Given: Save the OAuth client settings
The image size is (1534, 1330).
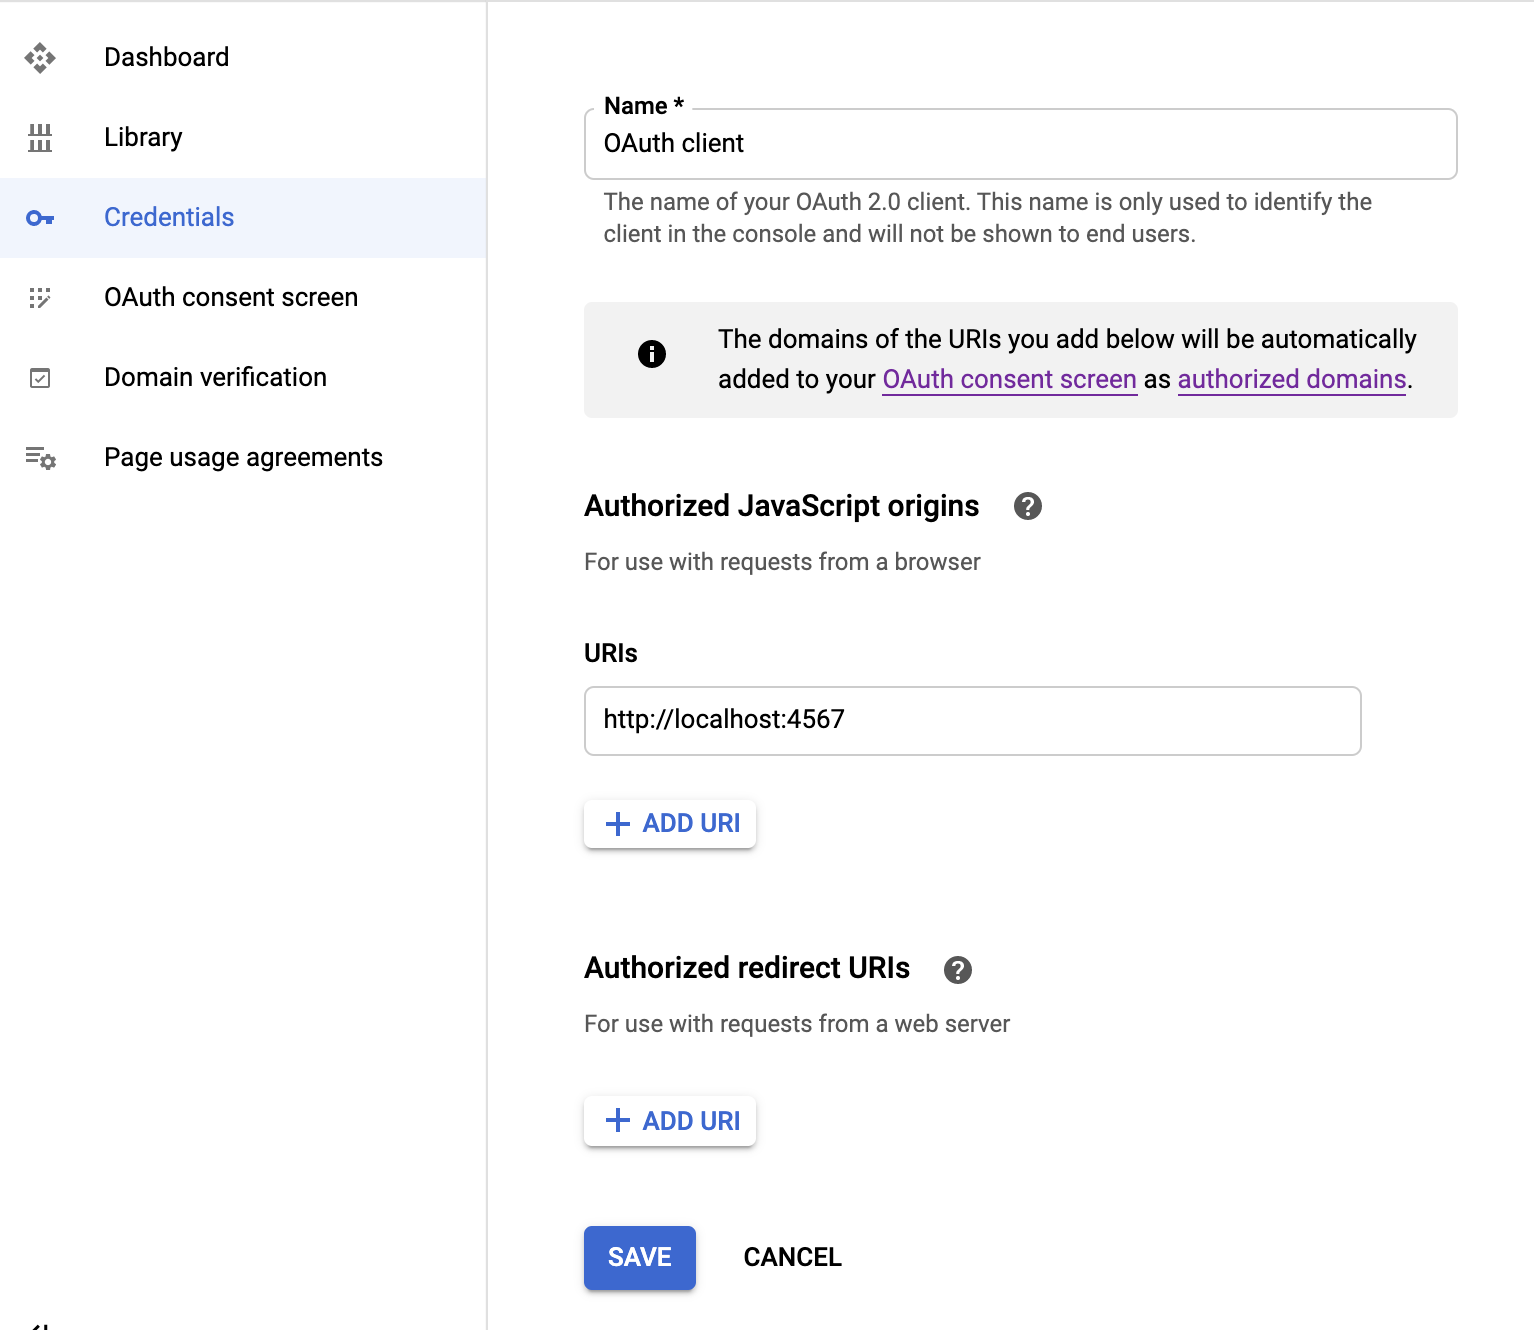Looking at the screenshot, I should point(639,1257).
